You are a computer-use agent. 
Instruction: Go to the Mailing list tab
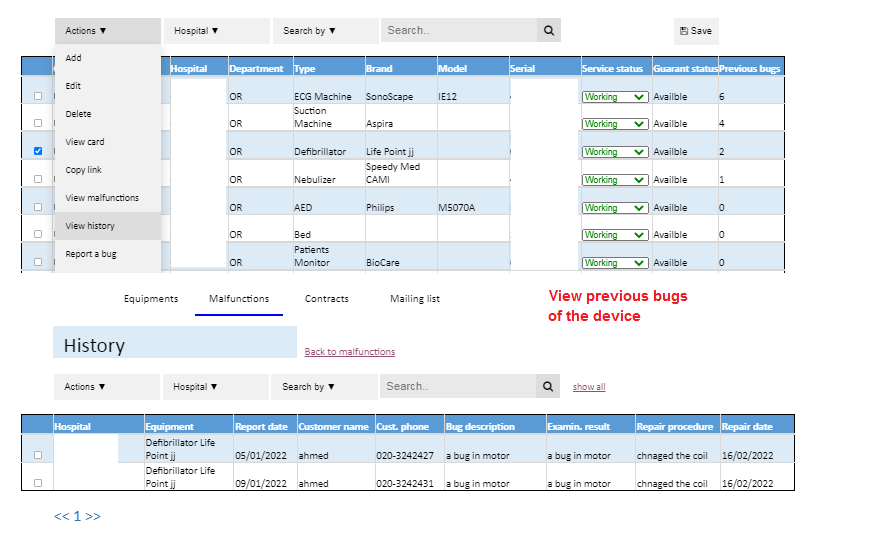(415, 299)
